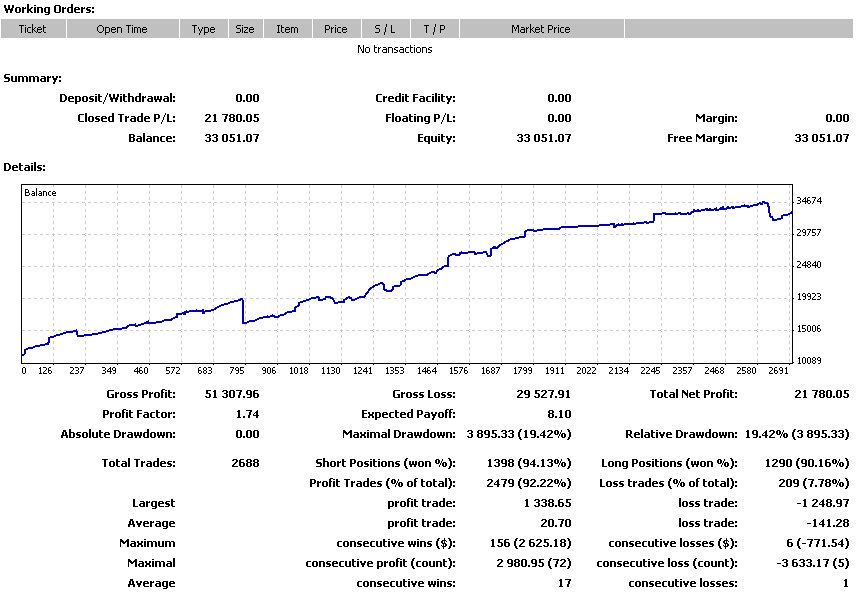Click the Absolute Drawdown label
Screen dimensions: 865x594
point(118,434)
